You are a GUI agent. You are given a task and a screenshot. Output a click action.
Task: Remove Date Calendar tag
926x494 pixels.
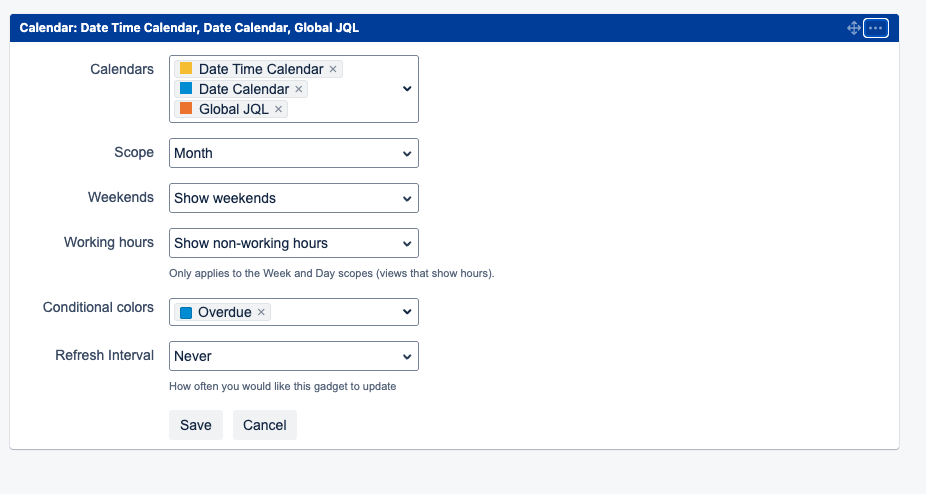[299, 89]
